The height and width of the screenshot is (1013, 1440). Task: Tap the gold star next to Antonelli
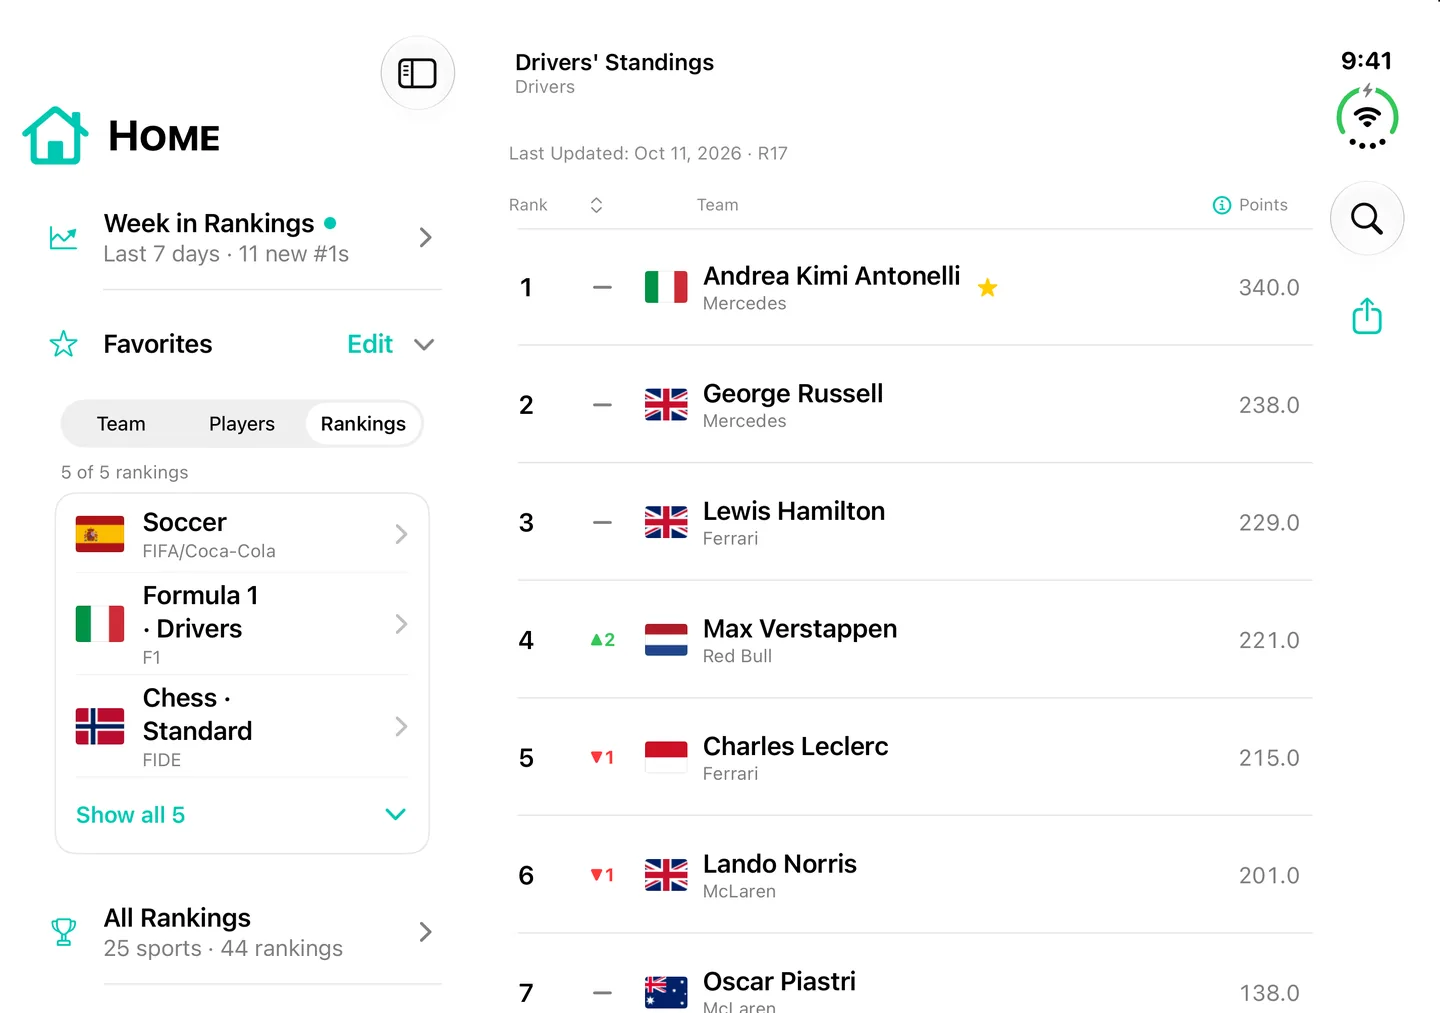point(987,288)
